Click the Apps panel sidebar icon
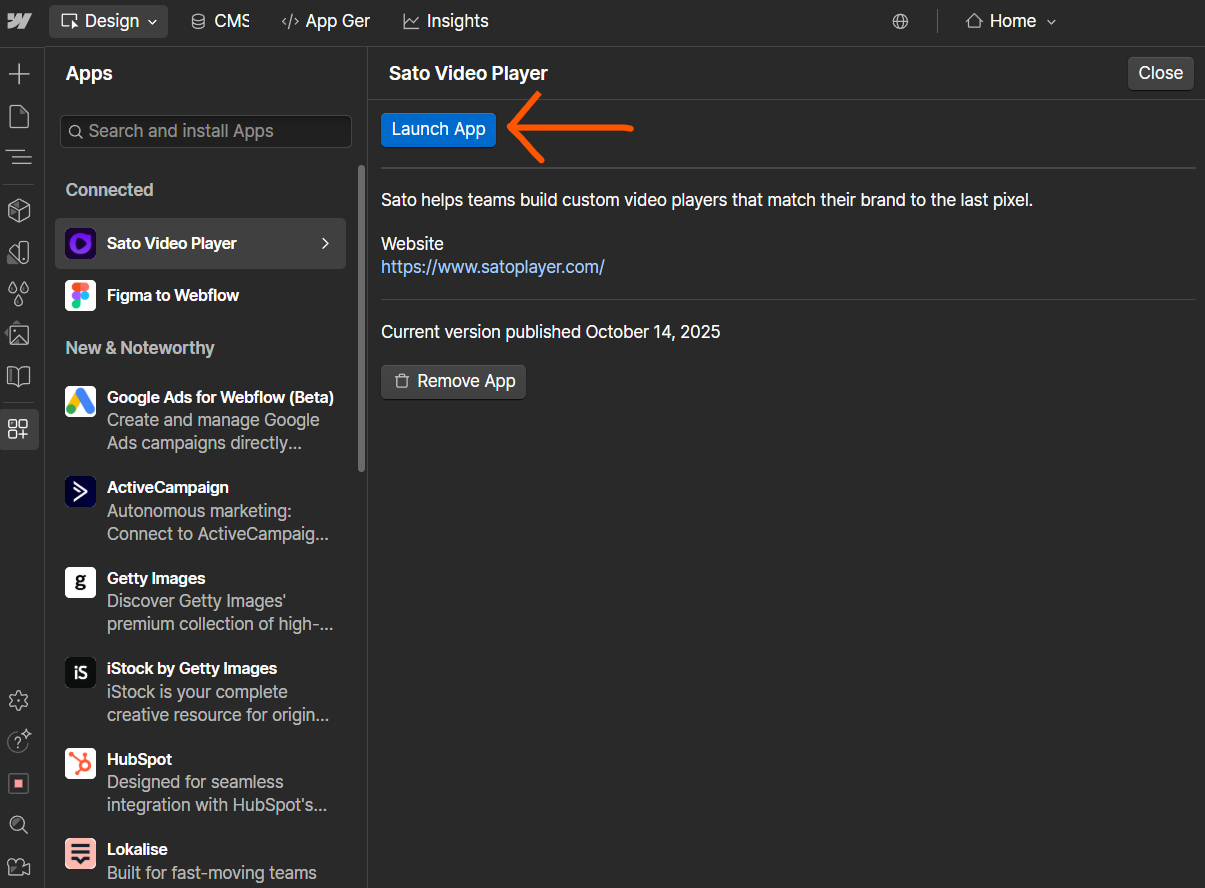The width and height of the screenshot is (1205, 888). point(19,429)
